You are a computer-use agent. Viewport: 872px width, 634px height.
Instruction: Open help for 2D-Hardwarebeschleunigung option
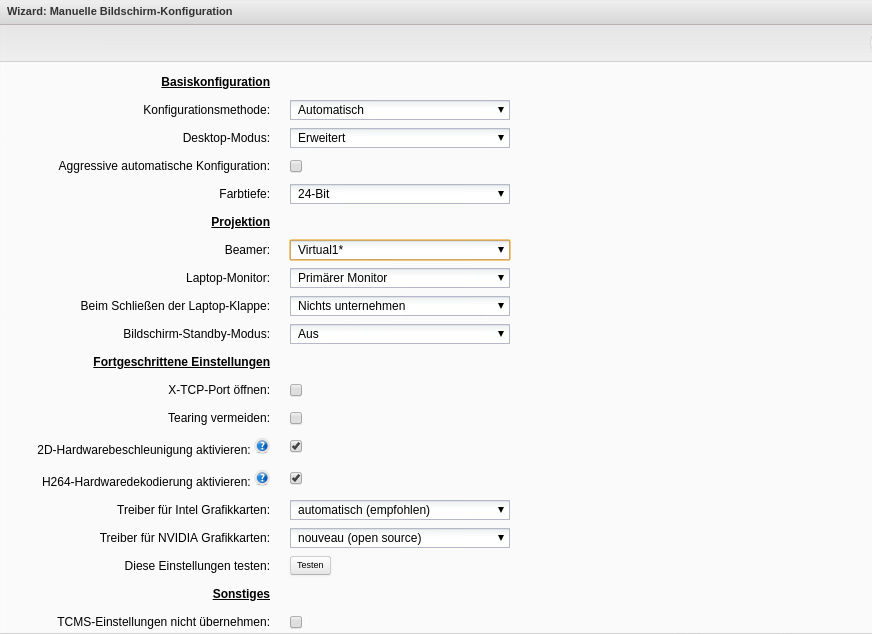(x=262, y=446)
